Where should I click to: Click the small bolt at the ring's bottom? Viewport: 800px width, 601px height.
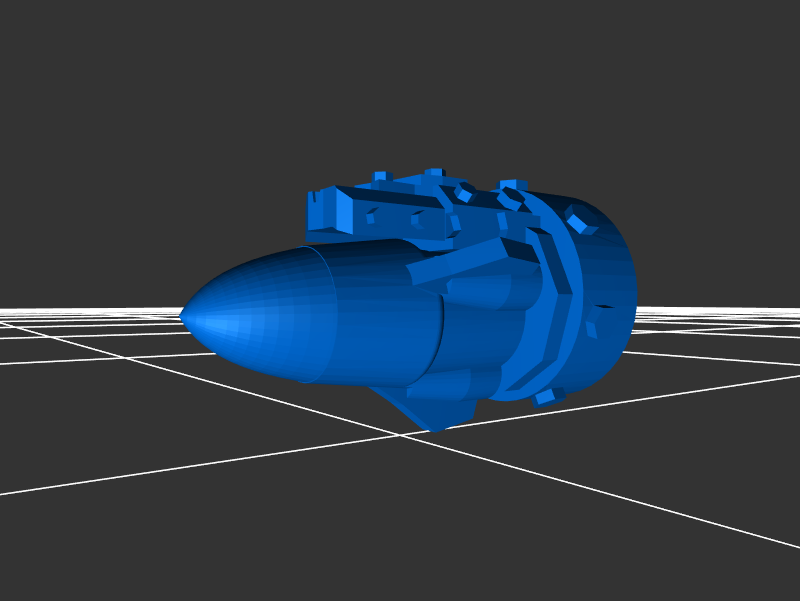point(545,397)
